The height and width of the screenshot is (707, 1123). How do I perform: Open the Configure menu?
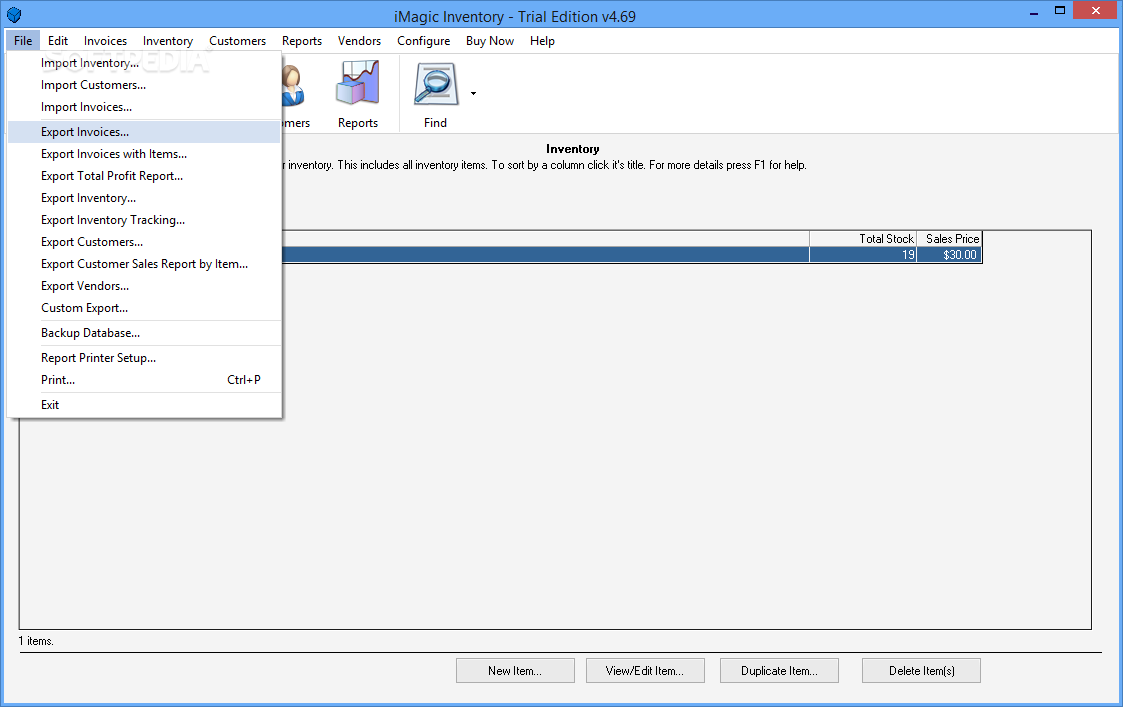423,41
